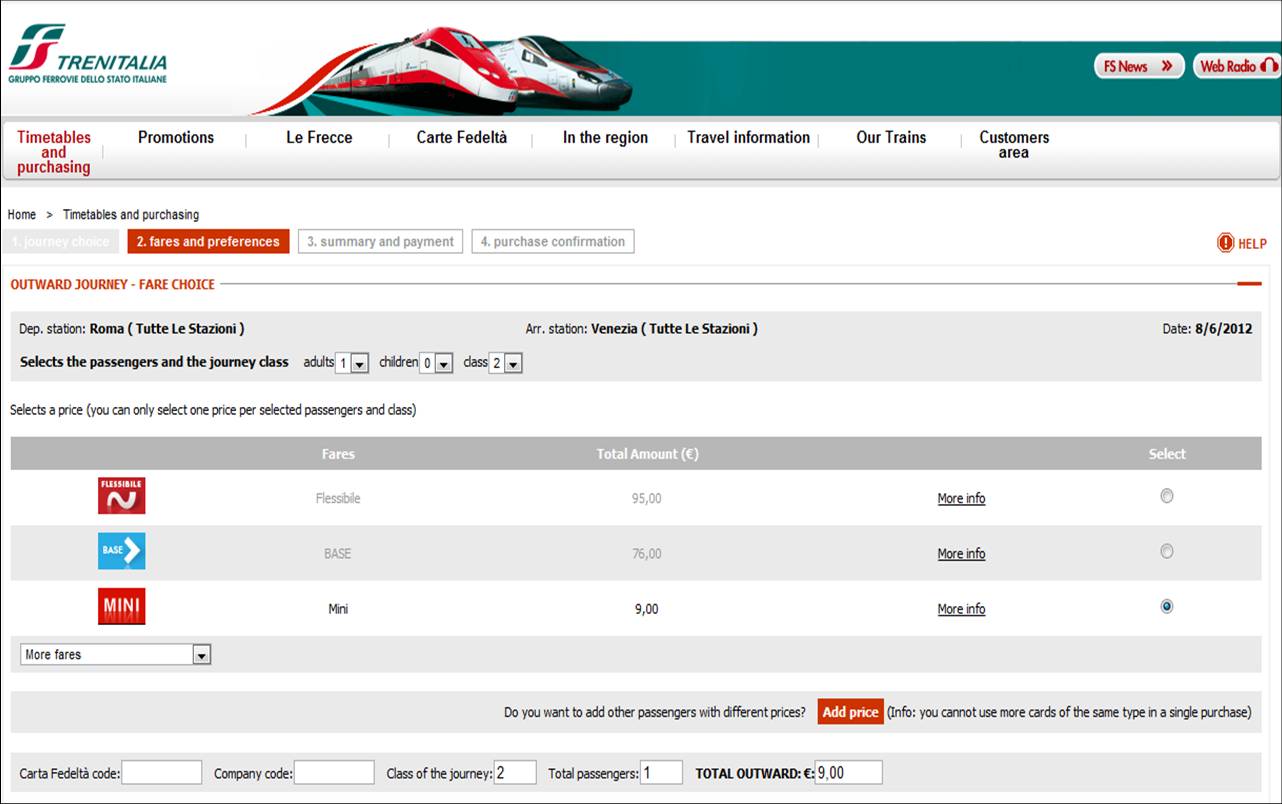Open More info for Flessibile fare
This screenshot has width=1282, height=804.
[x=961, y=499]
